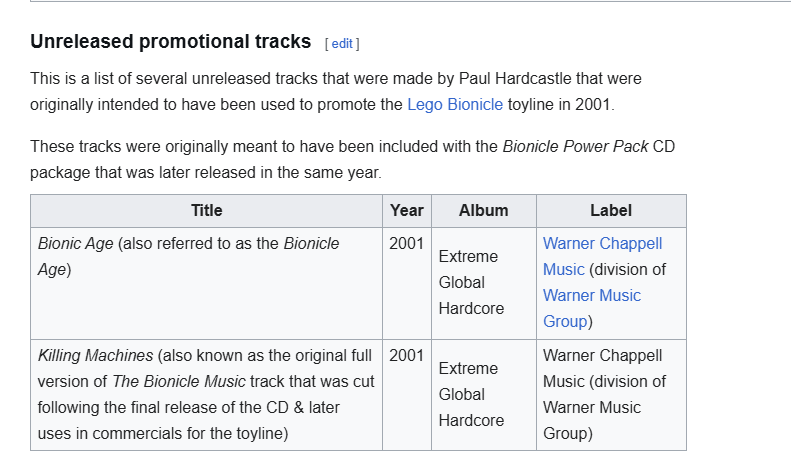Click the Unreleased promotional tracks heading
Screen dimensions: 791x472
(170, 42)
